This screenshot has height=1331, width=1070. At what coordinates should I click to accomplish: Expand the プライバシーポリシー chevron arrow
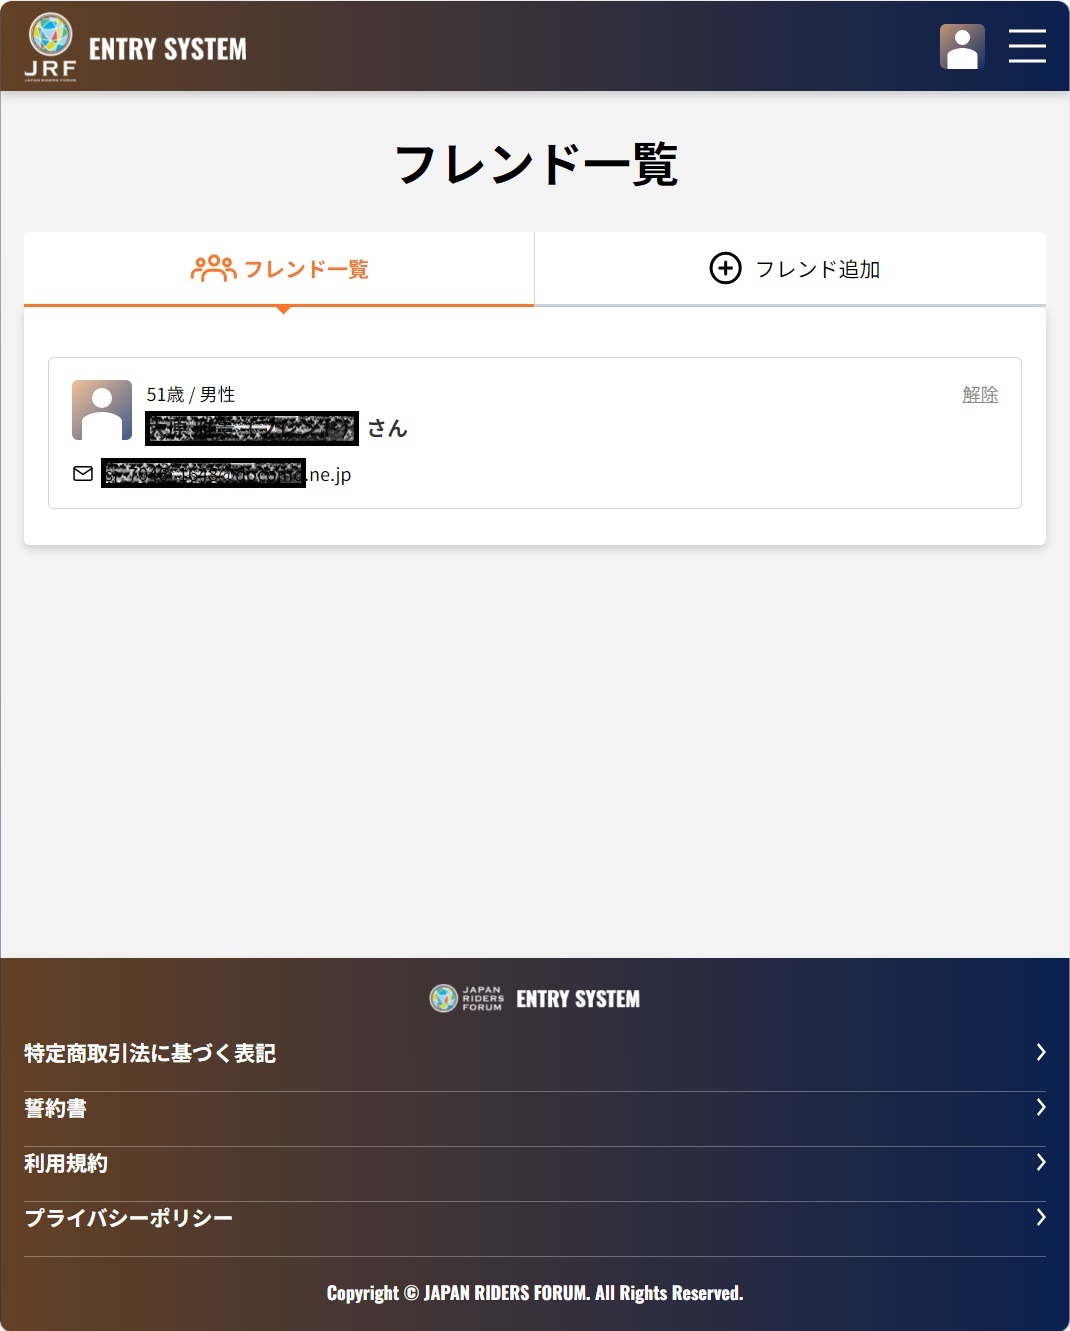pos(1040,1217)
